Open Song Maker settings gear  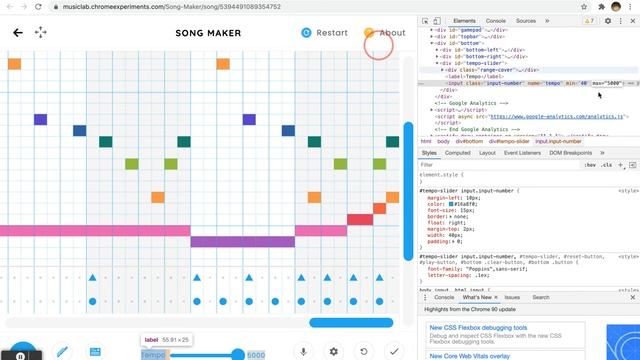[x=333, y=351]
